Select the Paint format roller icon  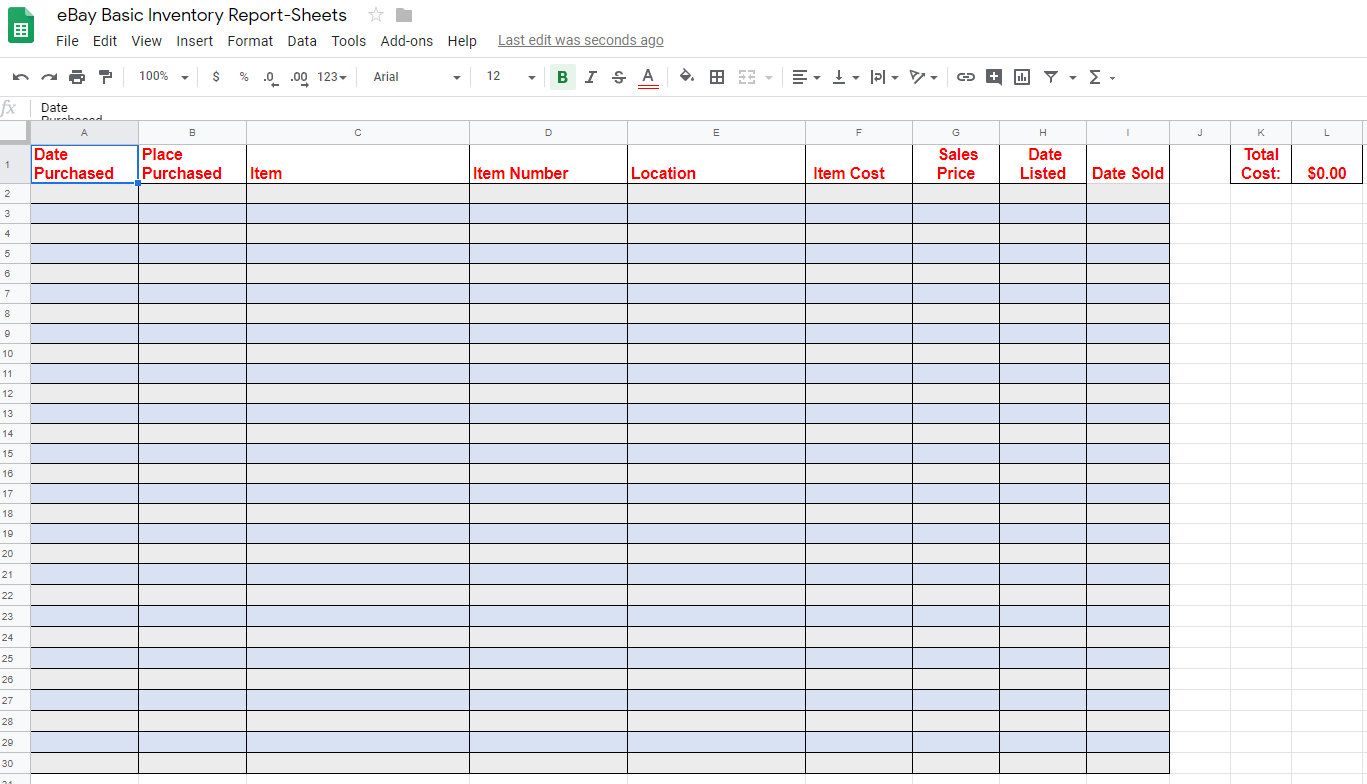(105, 77)
